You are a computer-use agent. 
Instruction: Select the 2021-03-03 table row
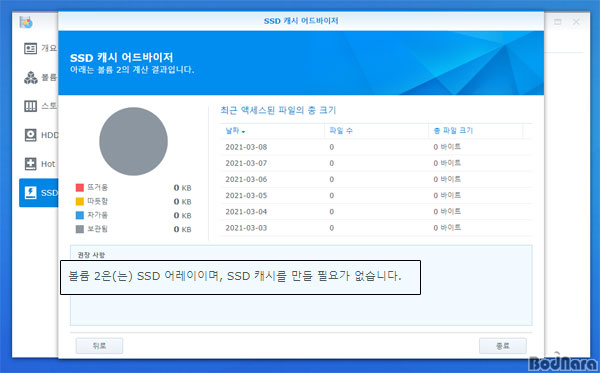point(376,228)
